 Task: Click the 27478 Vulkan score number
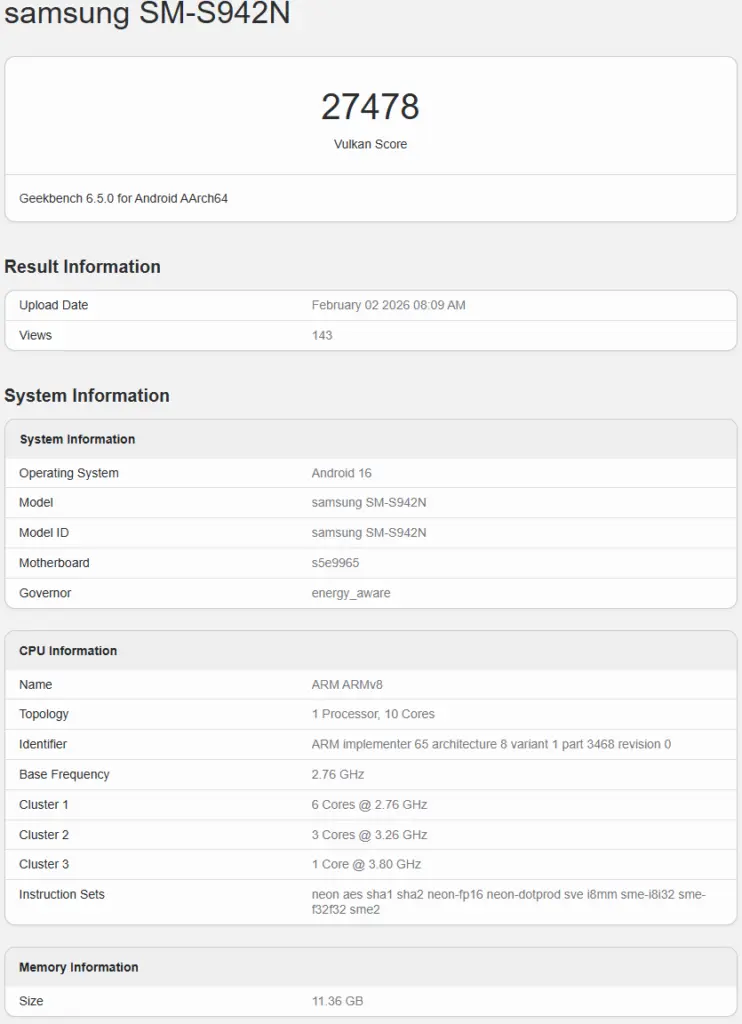370,107
